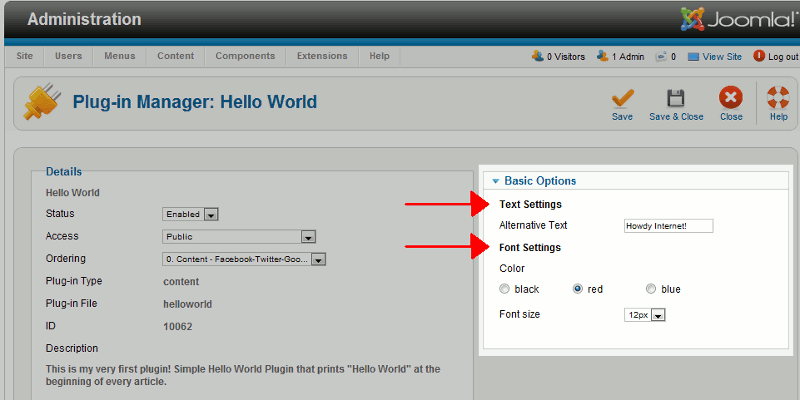Open the Content menu
This screenshot has width=800, height=400.
click(x=176, y=56)
